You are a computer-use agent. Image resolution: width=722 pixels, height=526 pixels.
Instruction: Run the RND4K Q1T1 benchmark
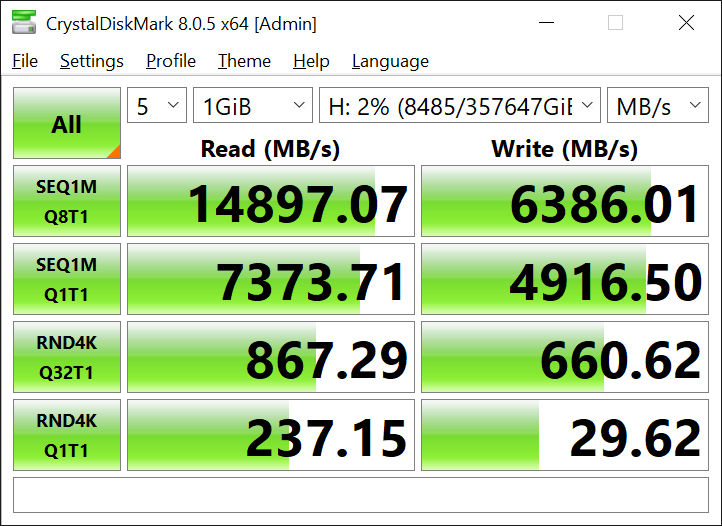click(x=67, y=435)
